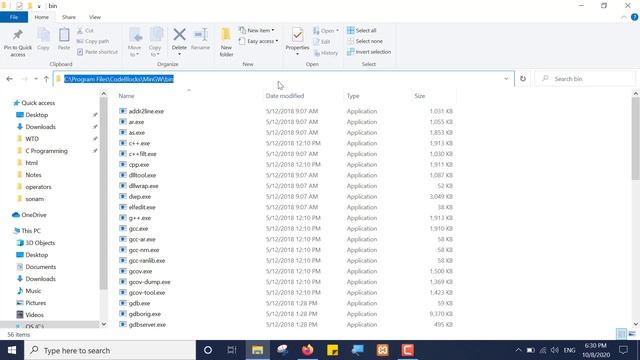The width and height of the screenshot is (640, 360).
Task: Open Firefox from the taskbar
Action: [307, 350]
